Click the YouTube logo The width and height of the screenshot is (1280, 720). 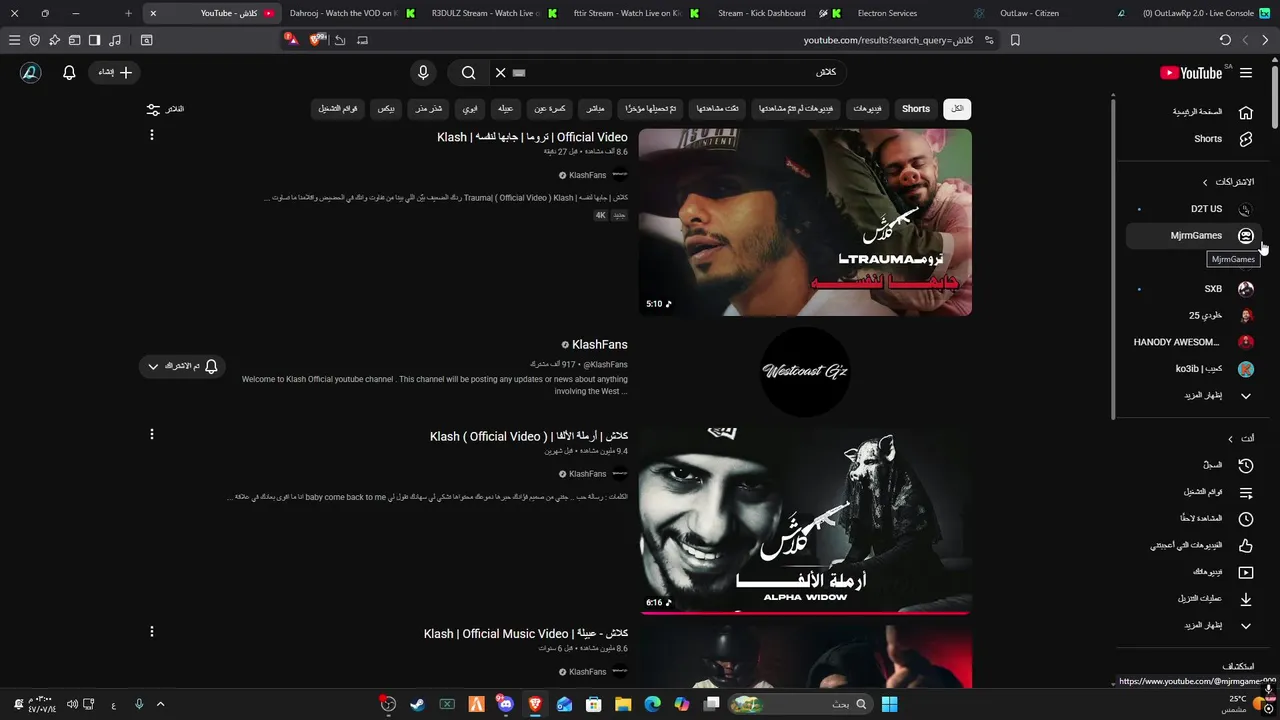tap(1191, 73)
